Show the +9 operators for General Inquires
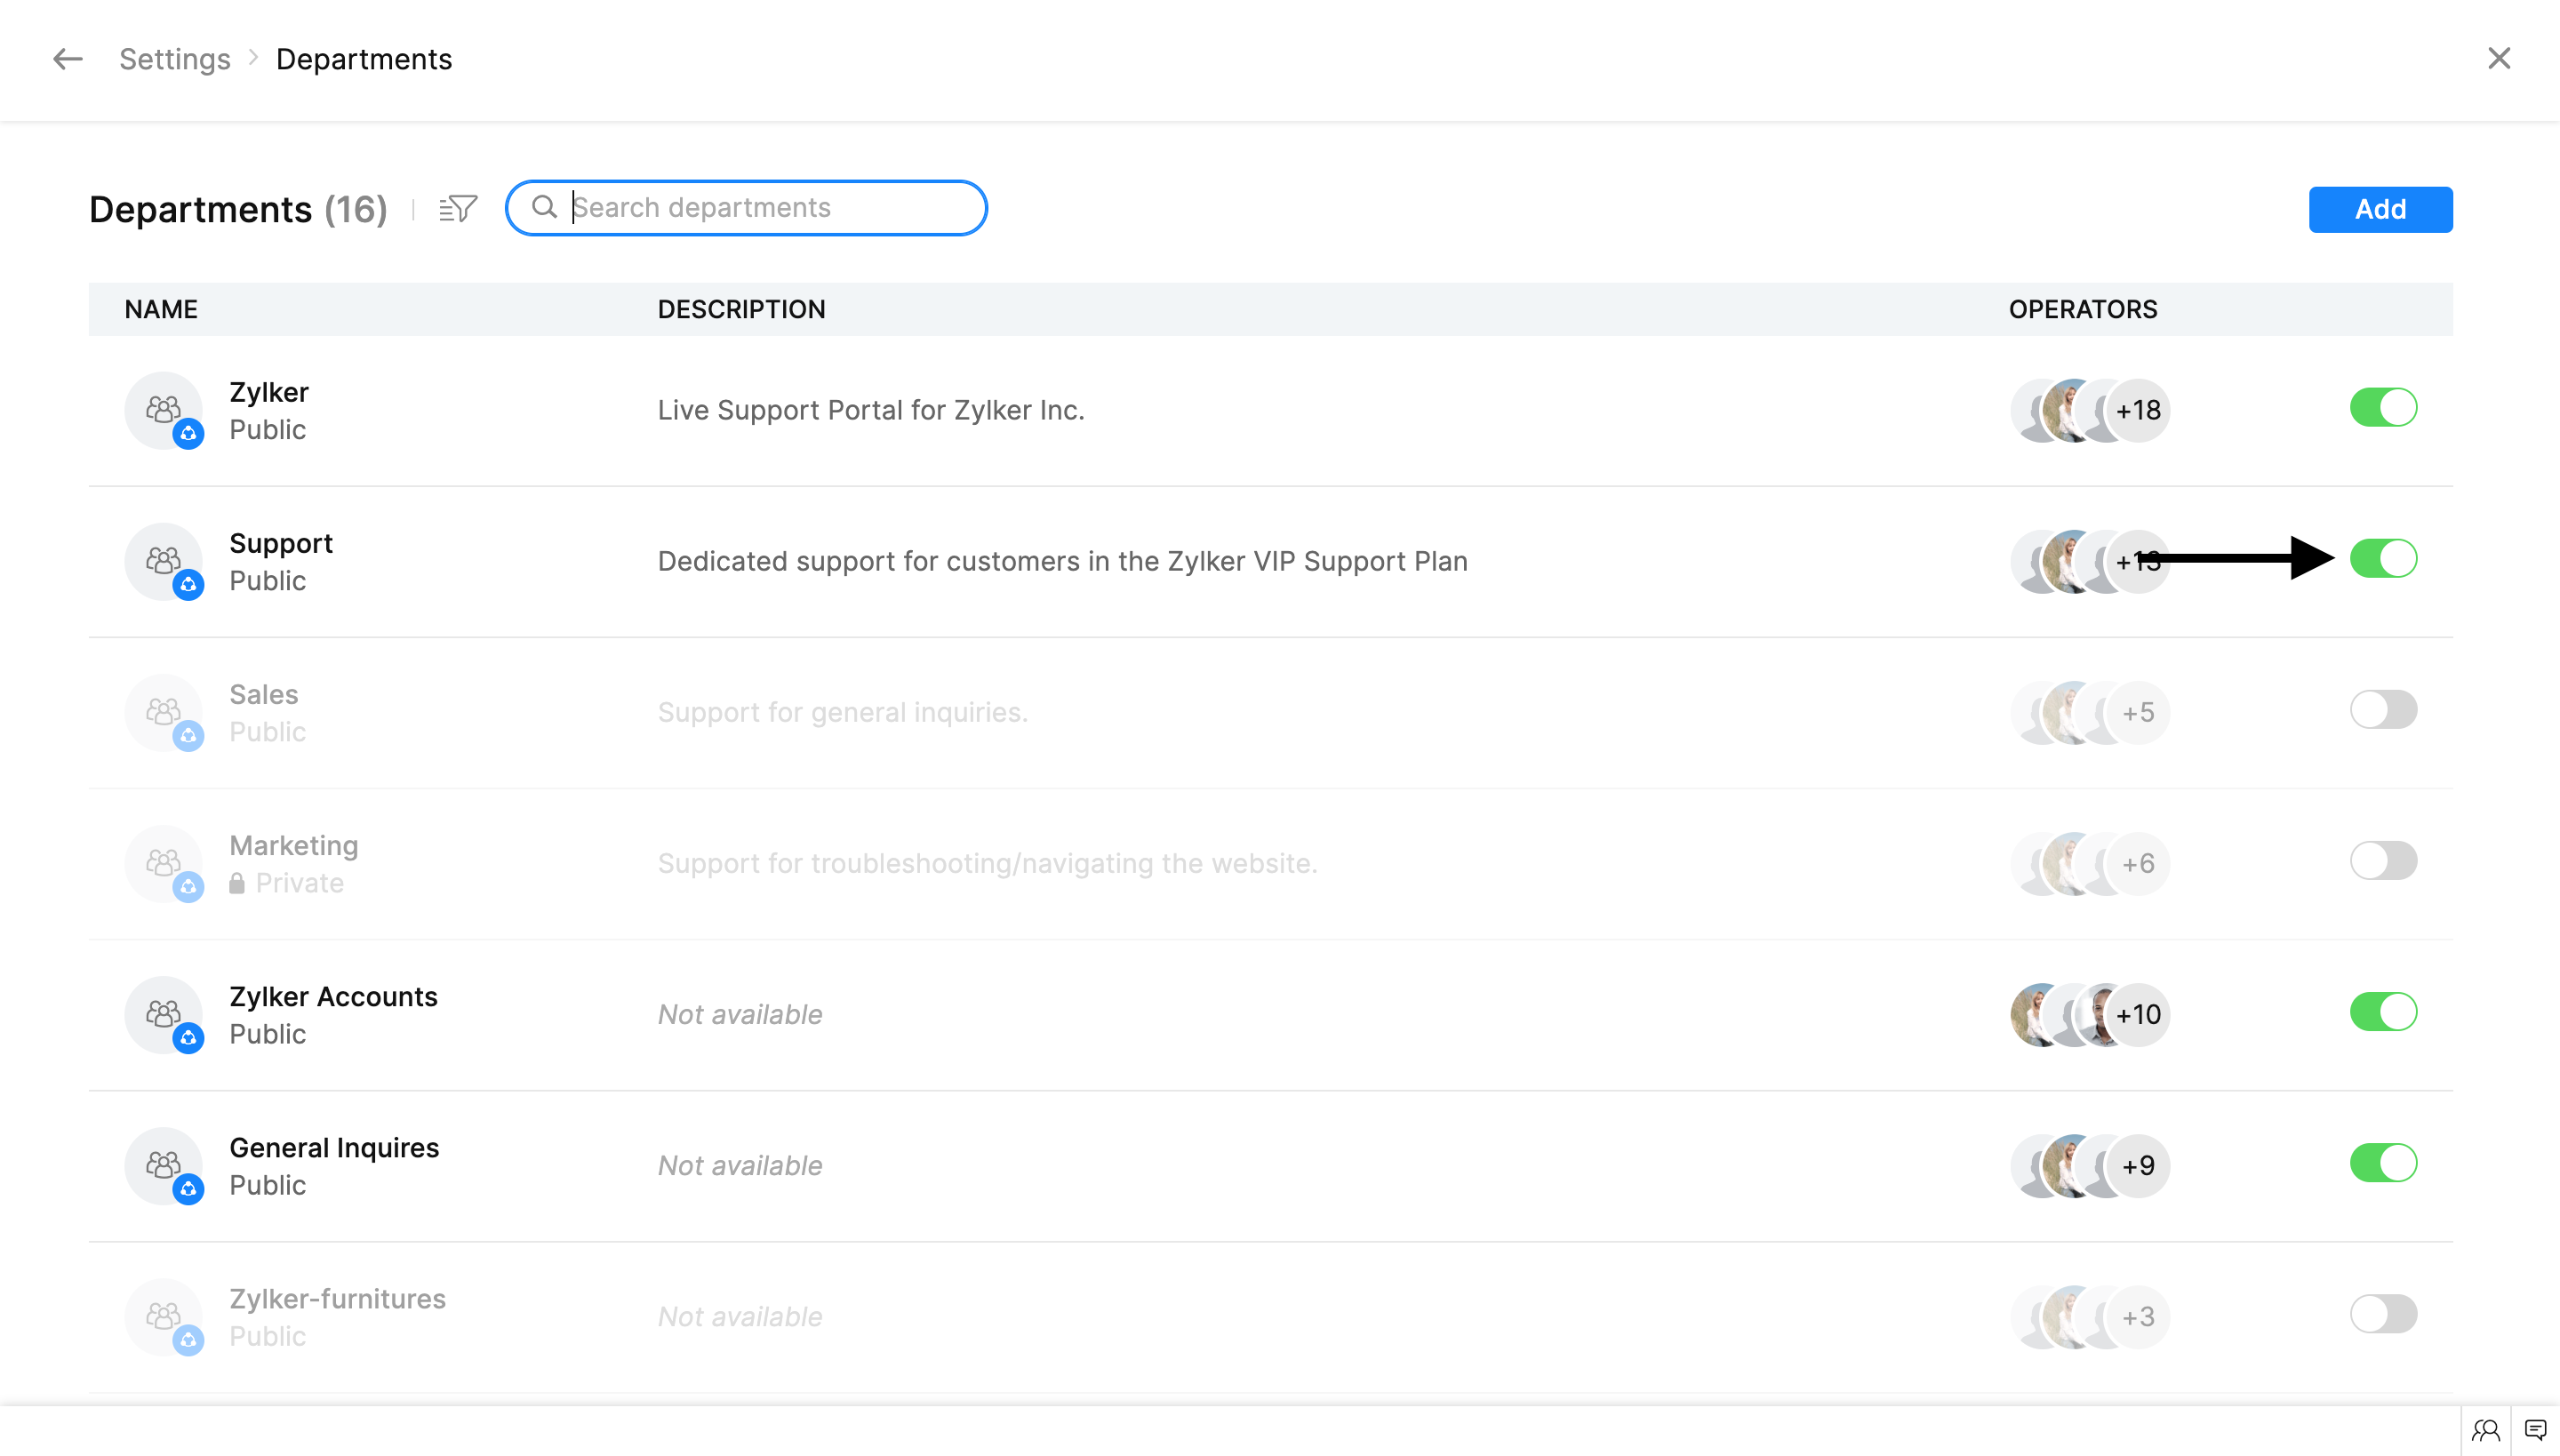The width and height of the screenshot is (2560, 1456). tap(2138, 1165)
